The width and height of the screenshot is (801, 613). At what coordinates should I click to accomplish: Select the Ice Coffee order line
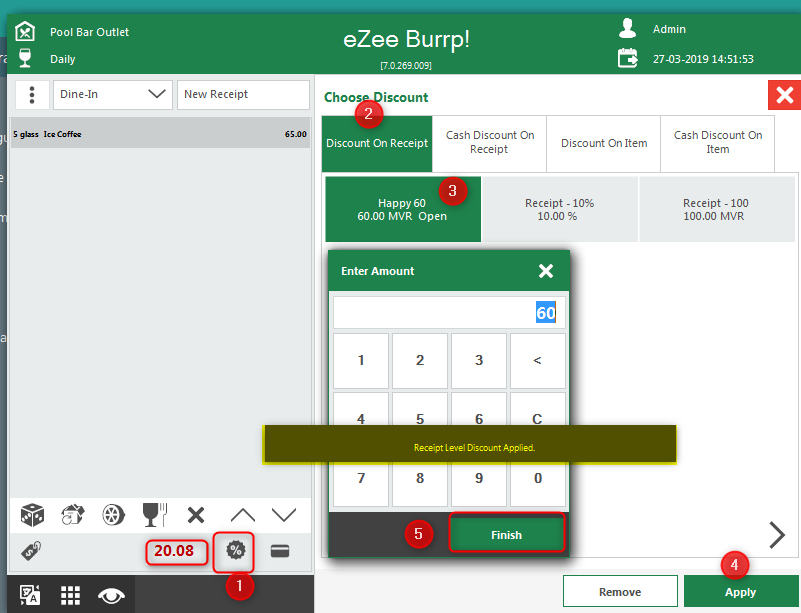point(160,134)
